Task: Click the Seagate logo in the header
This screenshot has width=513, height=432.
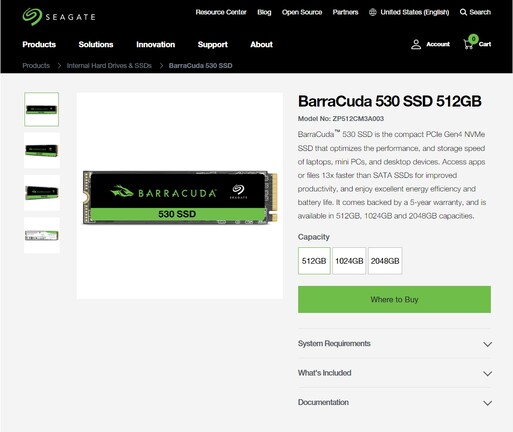Action: (59, 17)
